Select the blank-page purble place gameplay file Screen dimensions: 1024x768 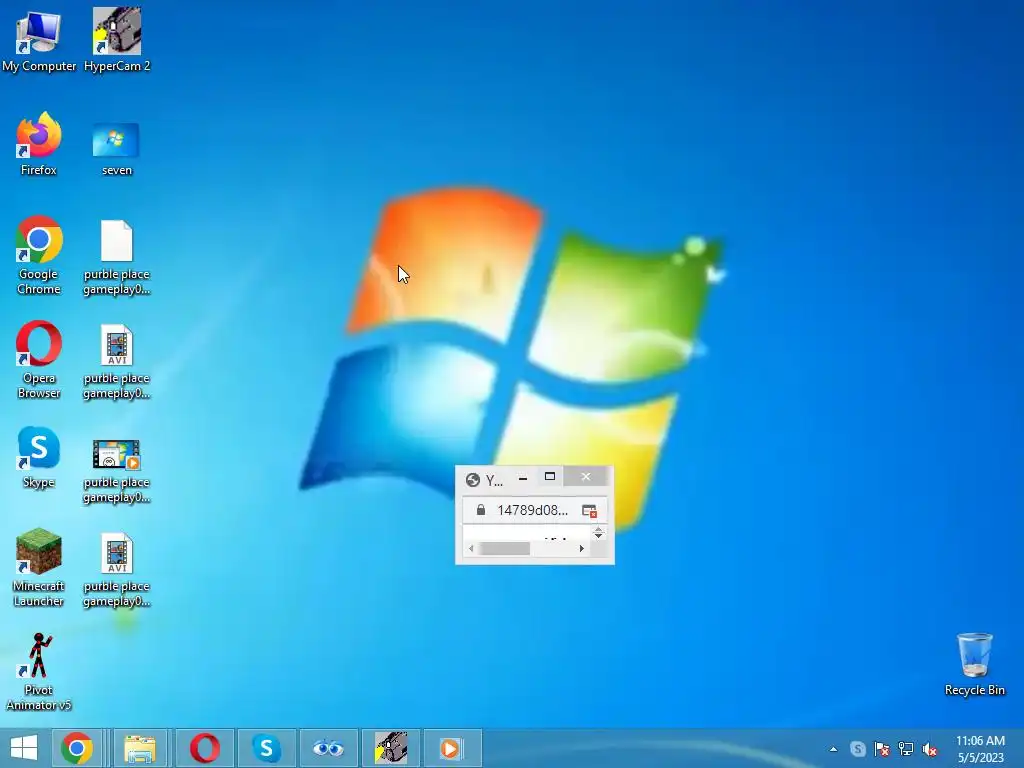117,258
